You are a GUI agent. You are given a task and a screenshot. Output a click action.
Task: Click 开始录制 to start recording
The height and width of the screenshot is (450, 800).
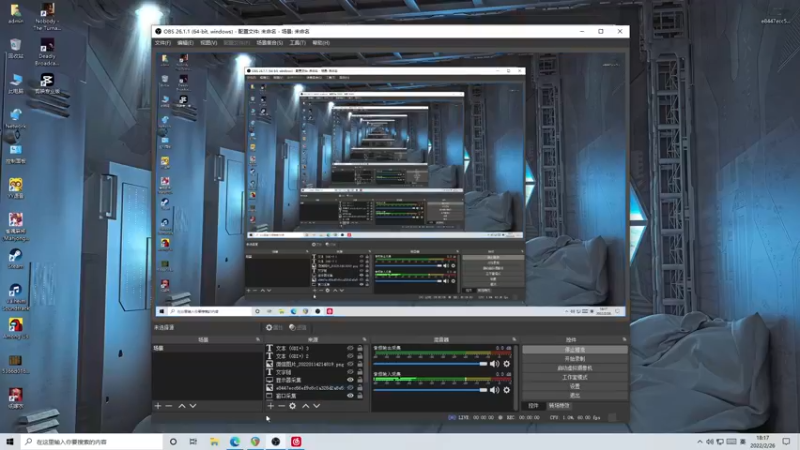(x=575, y=359)
